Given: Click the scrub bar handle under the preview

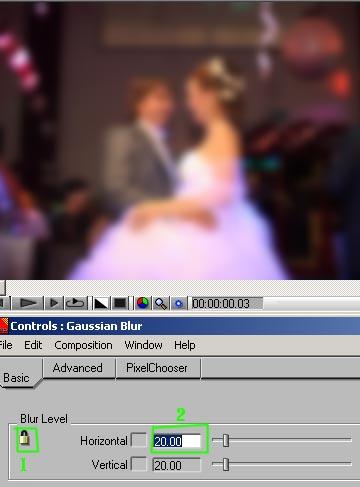Looking at the screenshot, I should pyautogui.click(x=2, y=287).
